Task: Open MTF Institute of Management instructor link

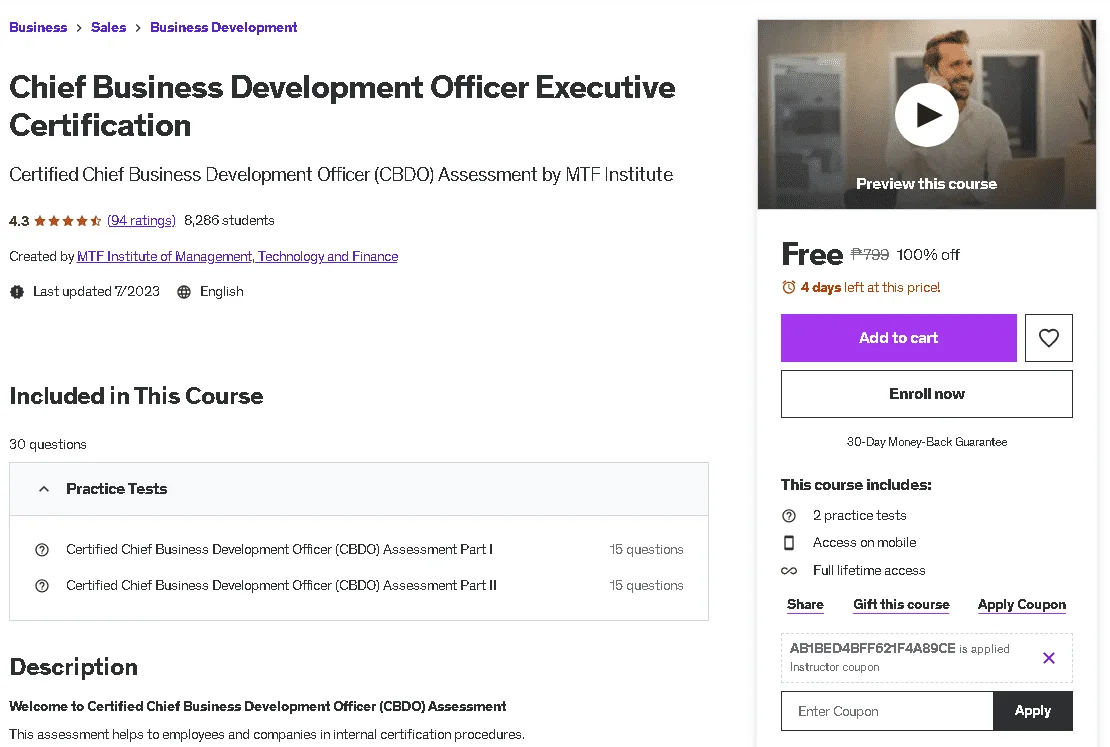Action: pos(237,256)
